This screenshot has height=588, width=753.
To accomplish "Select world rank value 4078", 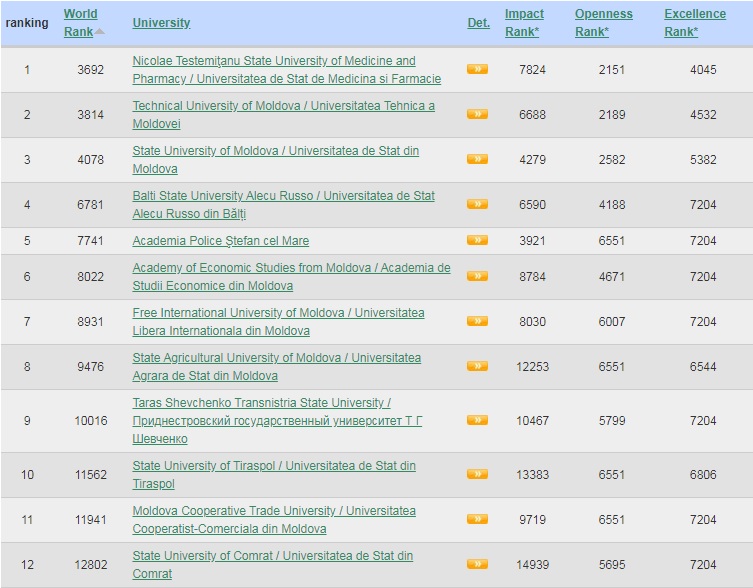I will 91,159.
